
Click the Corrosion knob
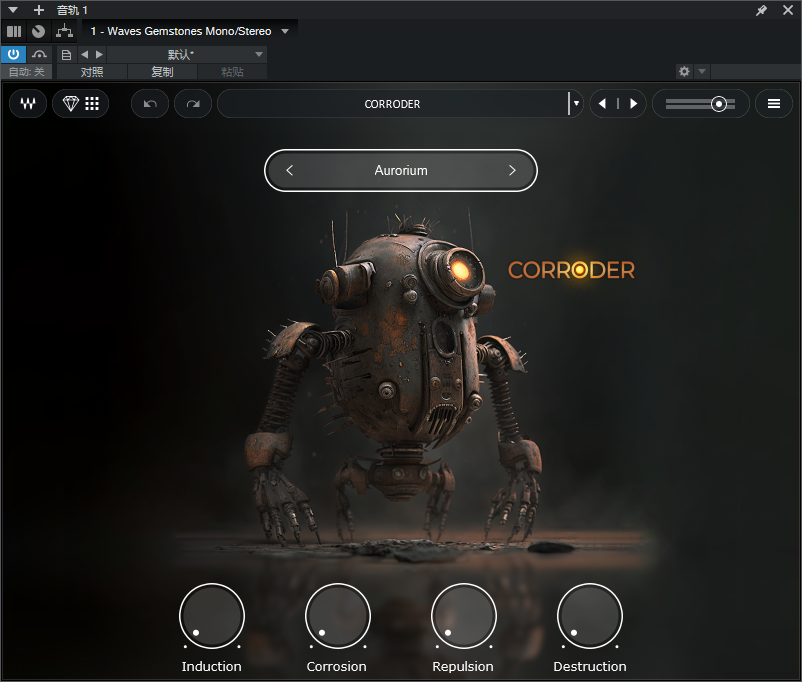tap(338, 616)
